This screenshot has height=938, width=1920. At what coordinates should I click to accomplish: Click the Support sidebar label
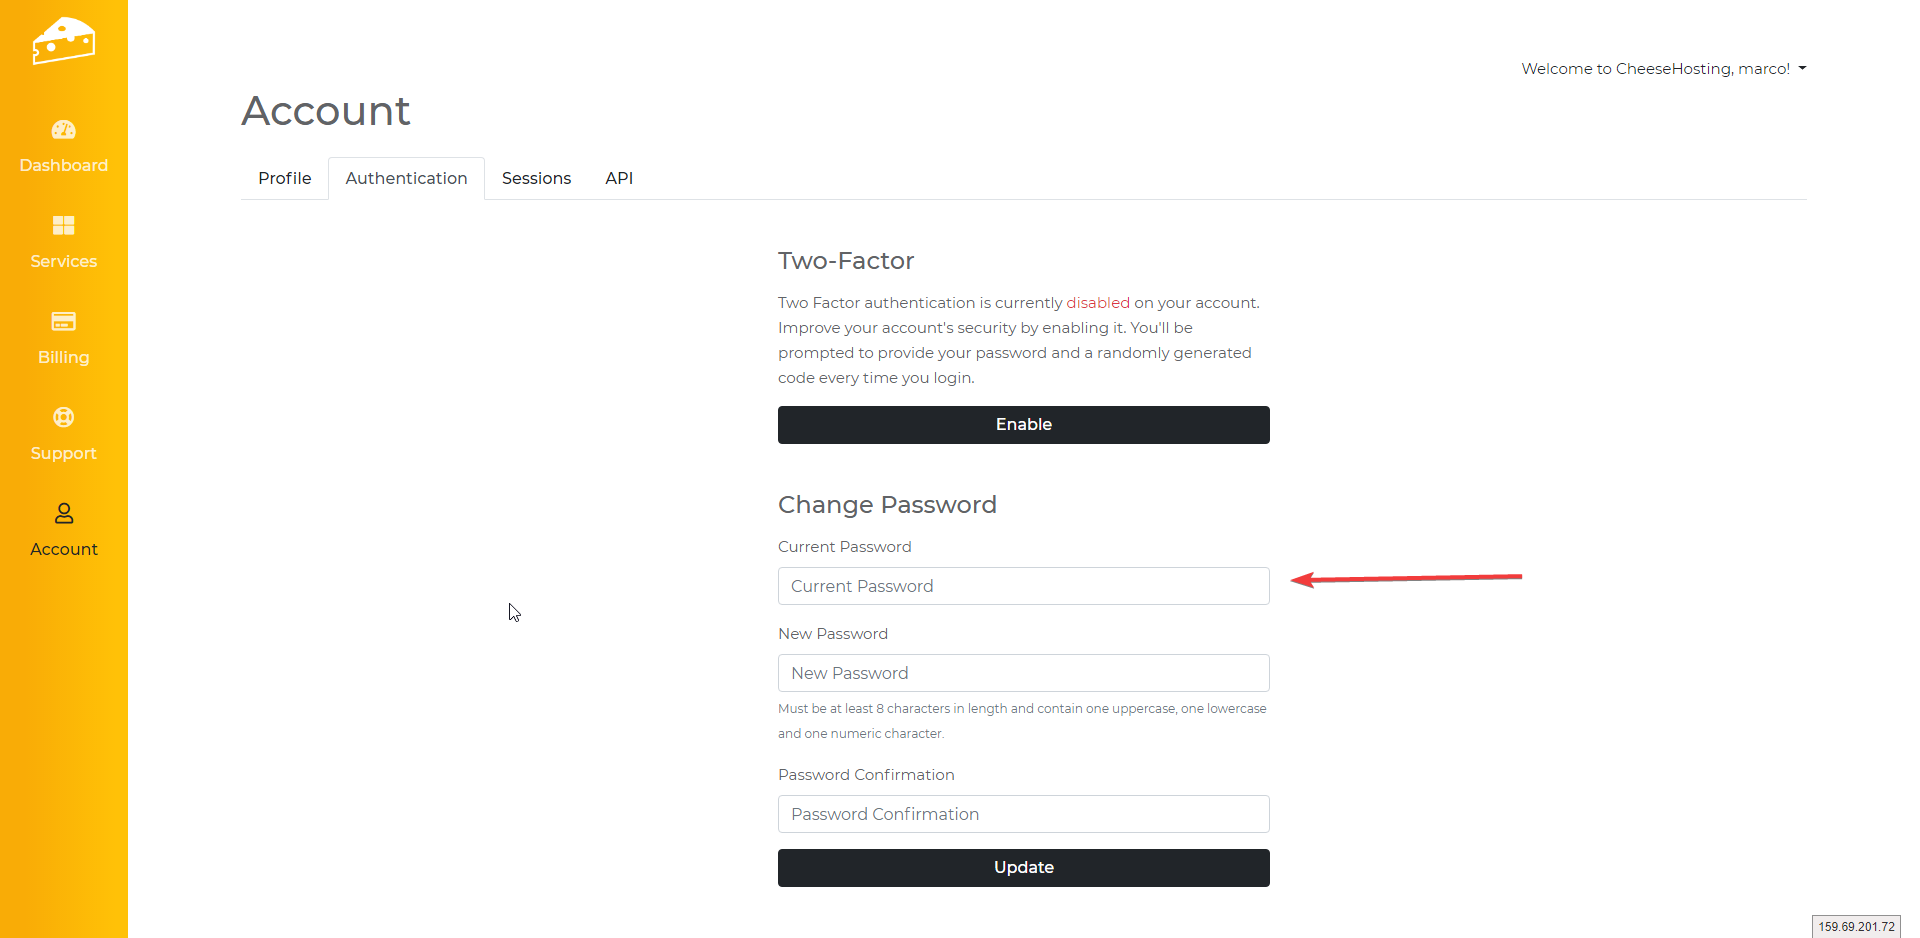(64, 453)
